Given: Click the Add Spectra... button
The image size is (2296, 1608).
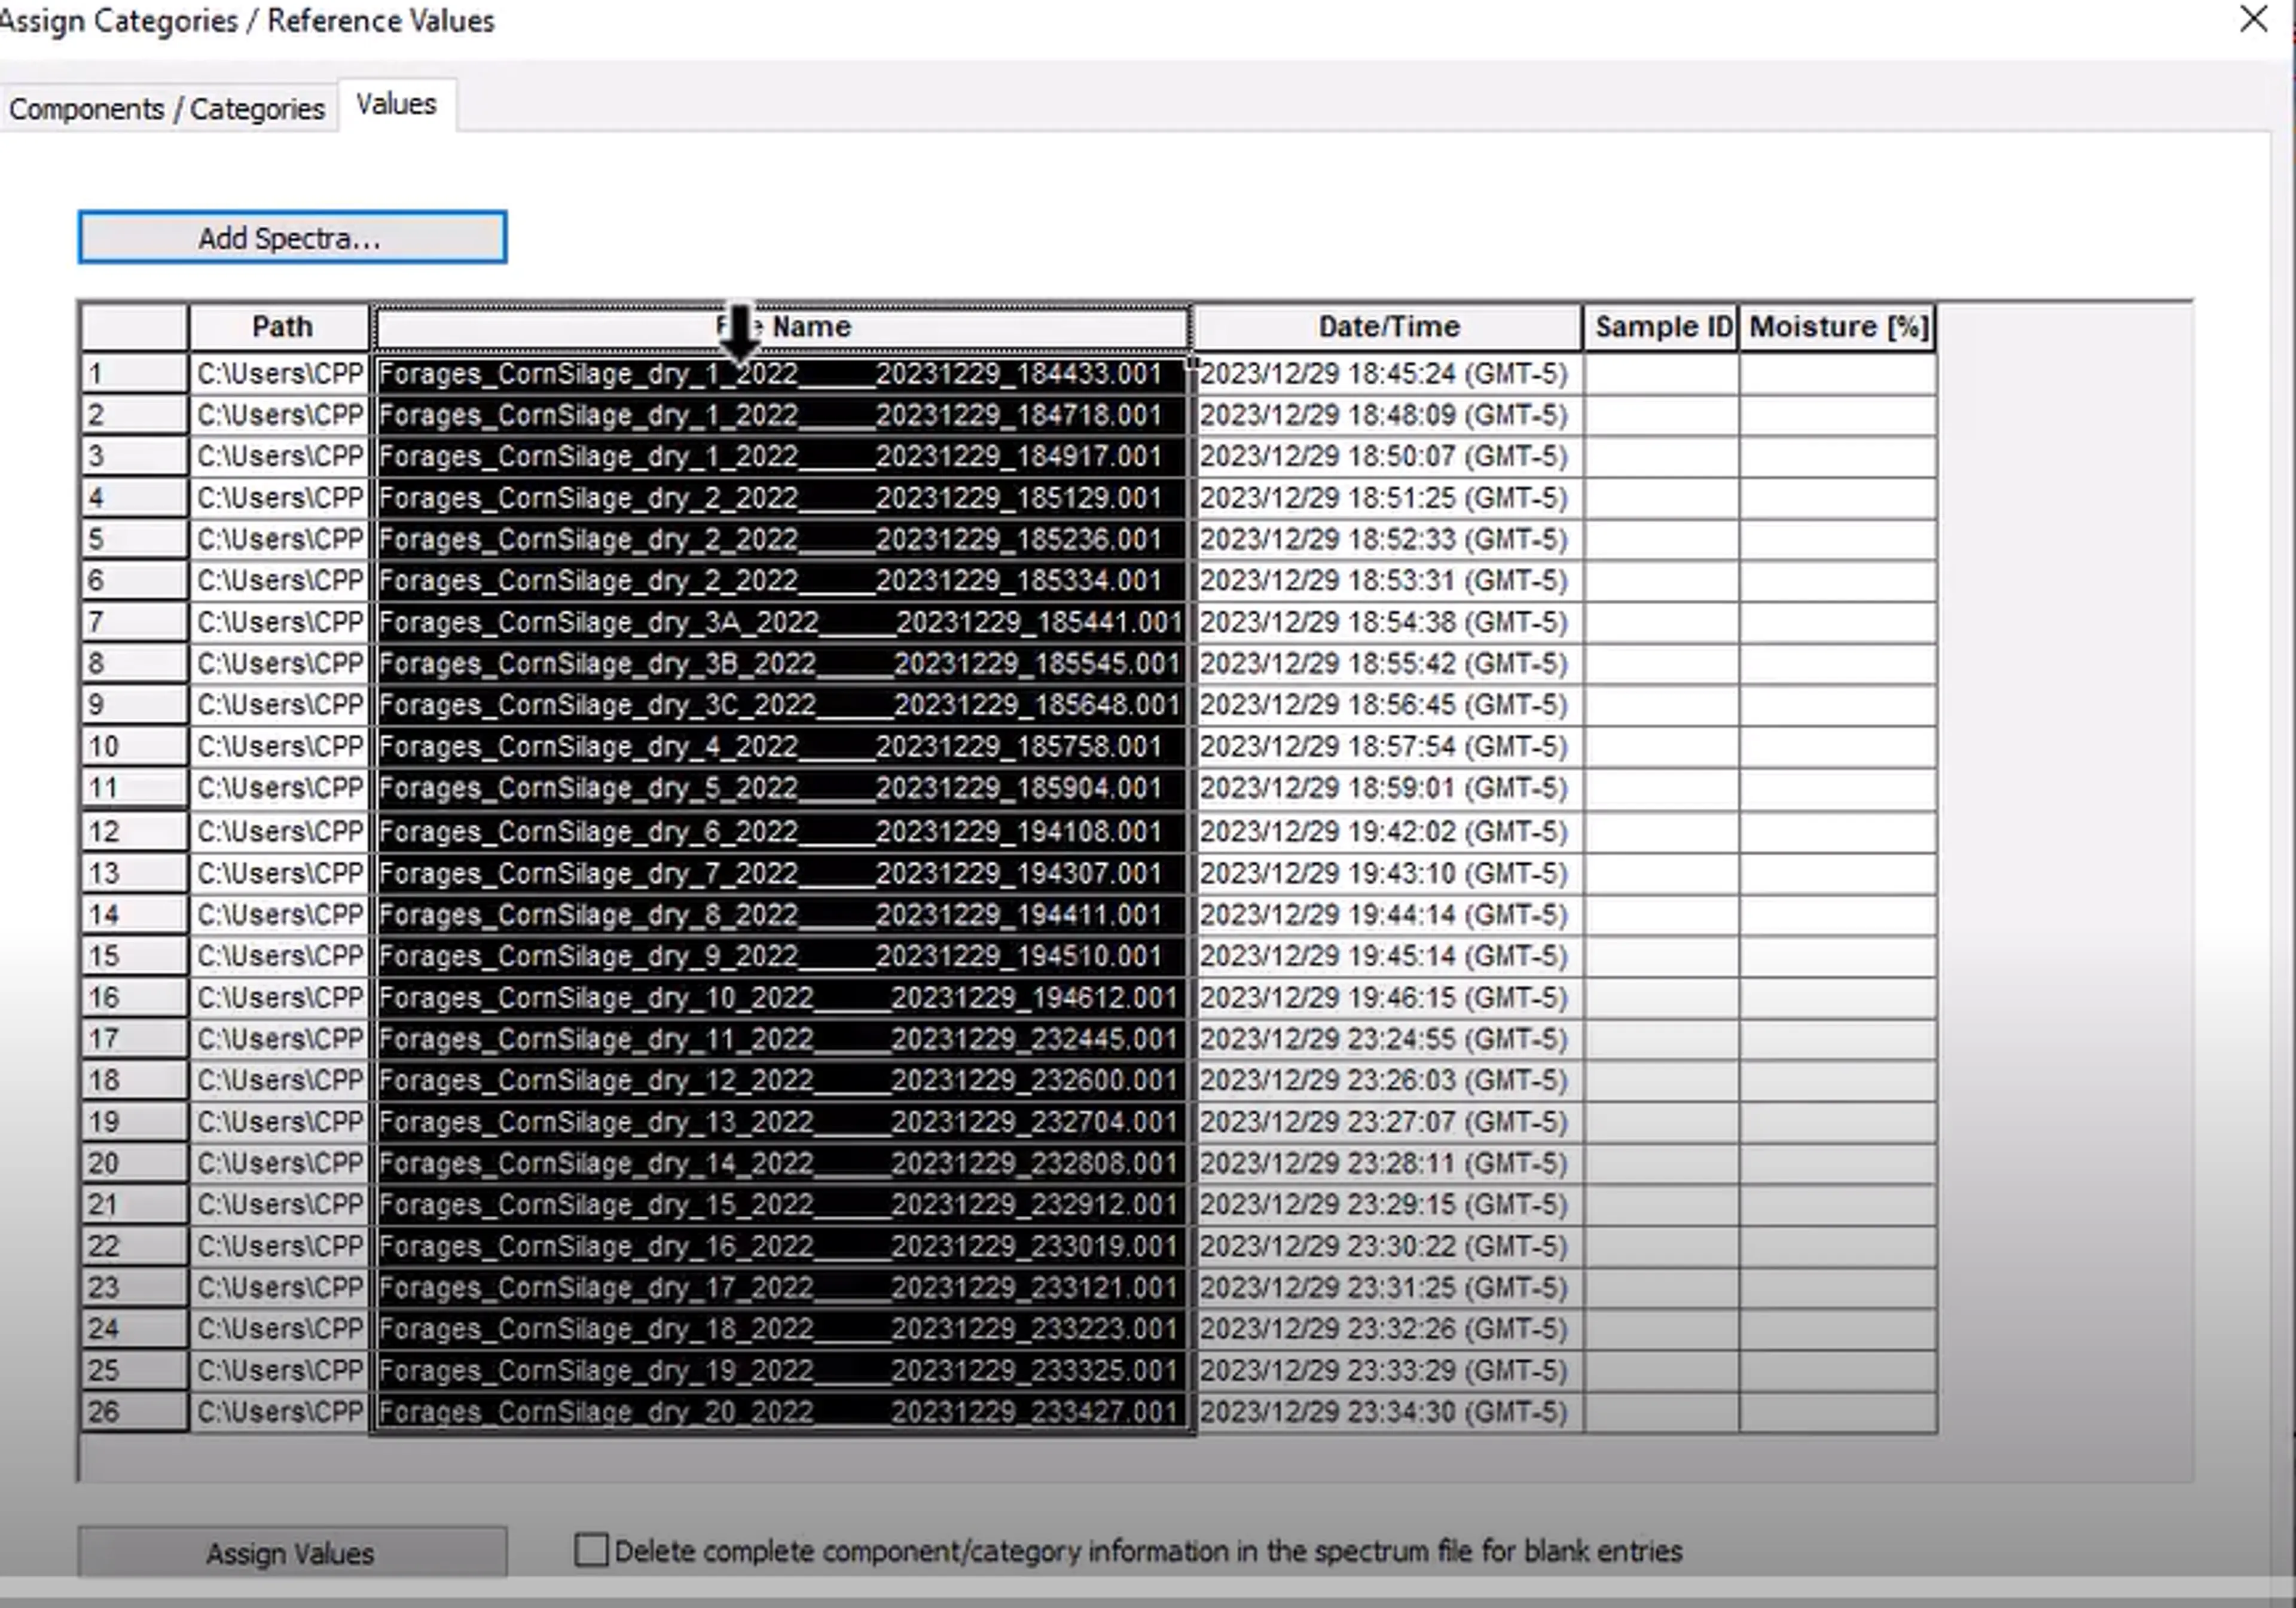Looking at the screenshot, I should pos(292,238).
